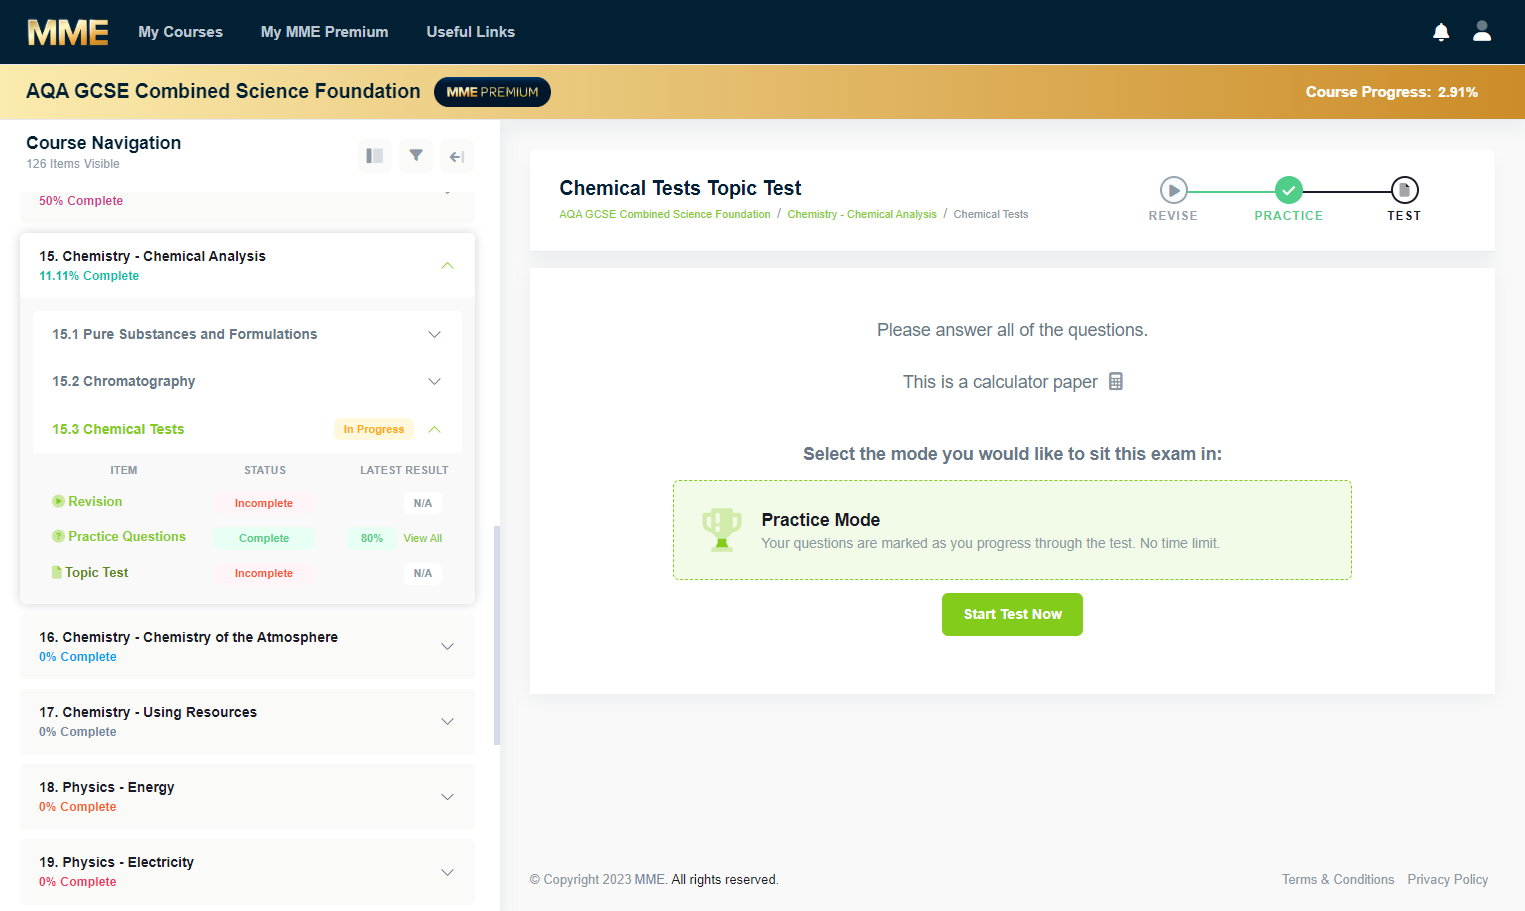The height and width of the screenshot is (911, 1525).
Task: Click Incomplete status in Revision row
Action: (264, 503)
